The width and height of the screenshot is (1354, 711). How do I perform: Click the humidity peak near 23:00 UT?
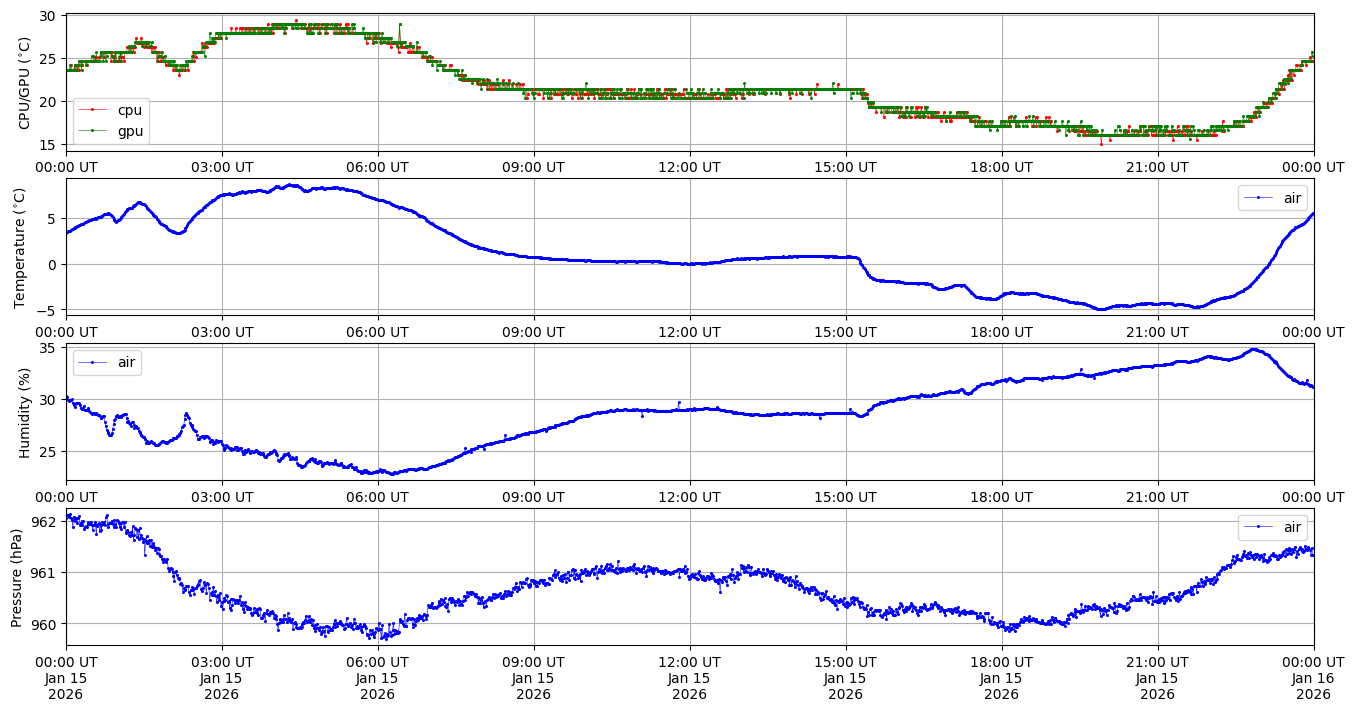pos(1254,350)
